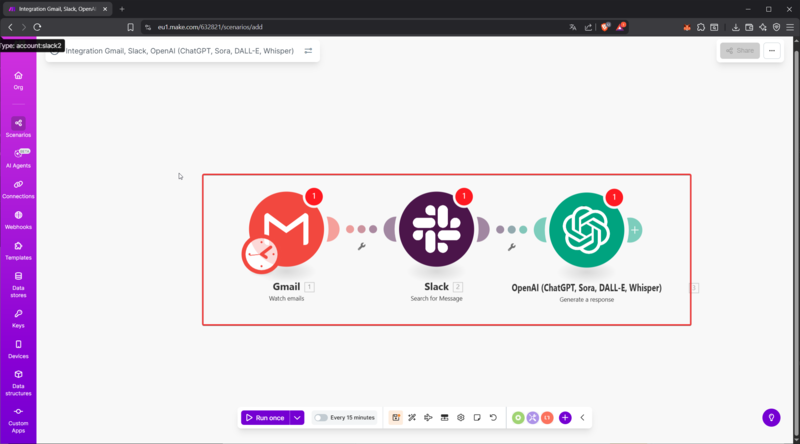Click the clock trigger icon on Gmail

click(261, 256)
